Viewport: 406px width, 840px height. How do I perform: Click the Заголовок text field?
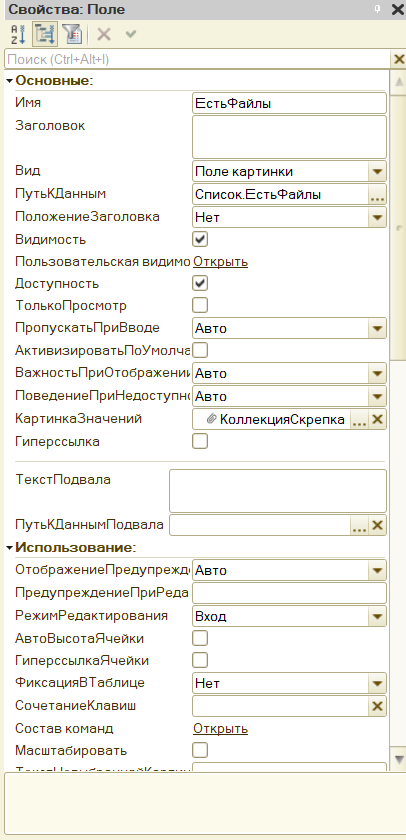click(289, 137)
